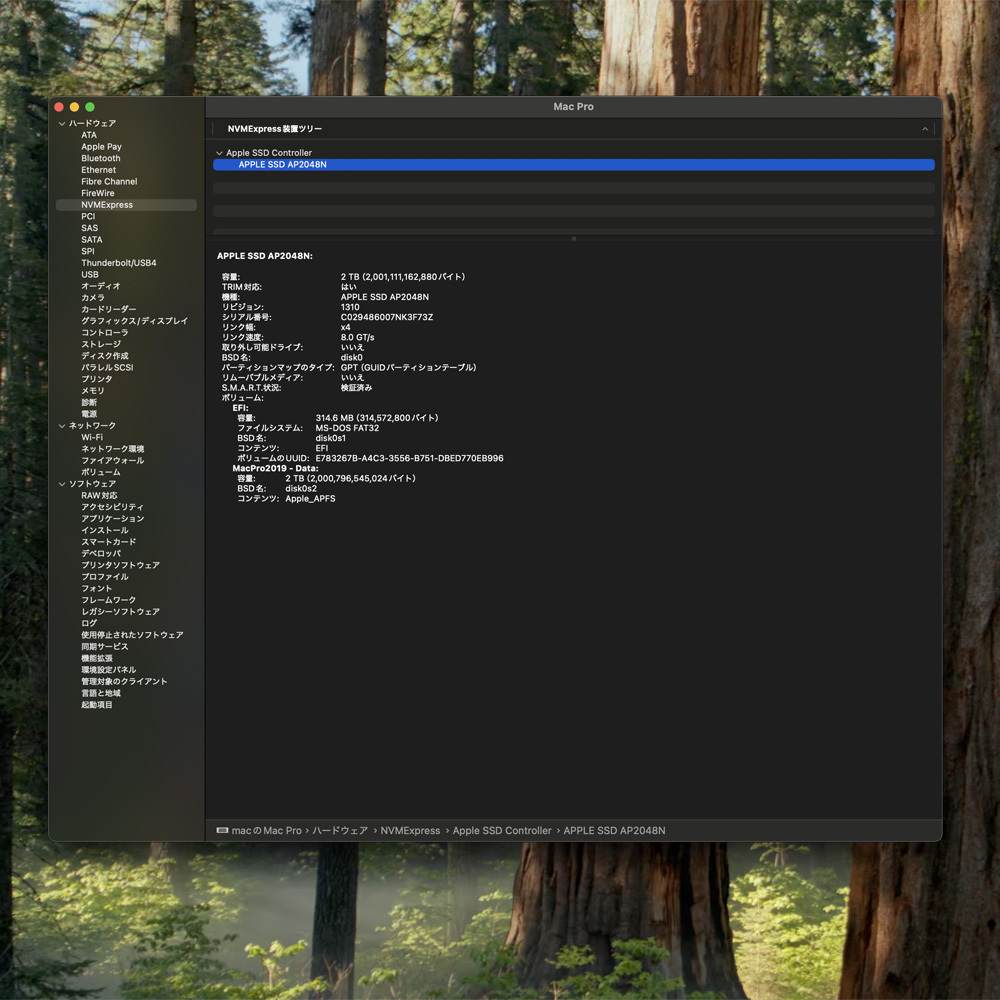Open 言語と地域 in the sidebar
This screenshot has height=1000, width=1000.
(101, 693)
